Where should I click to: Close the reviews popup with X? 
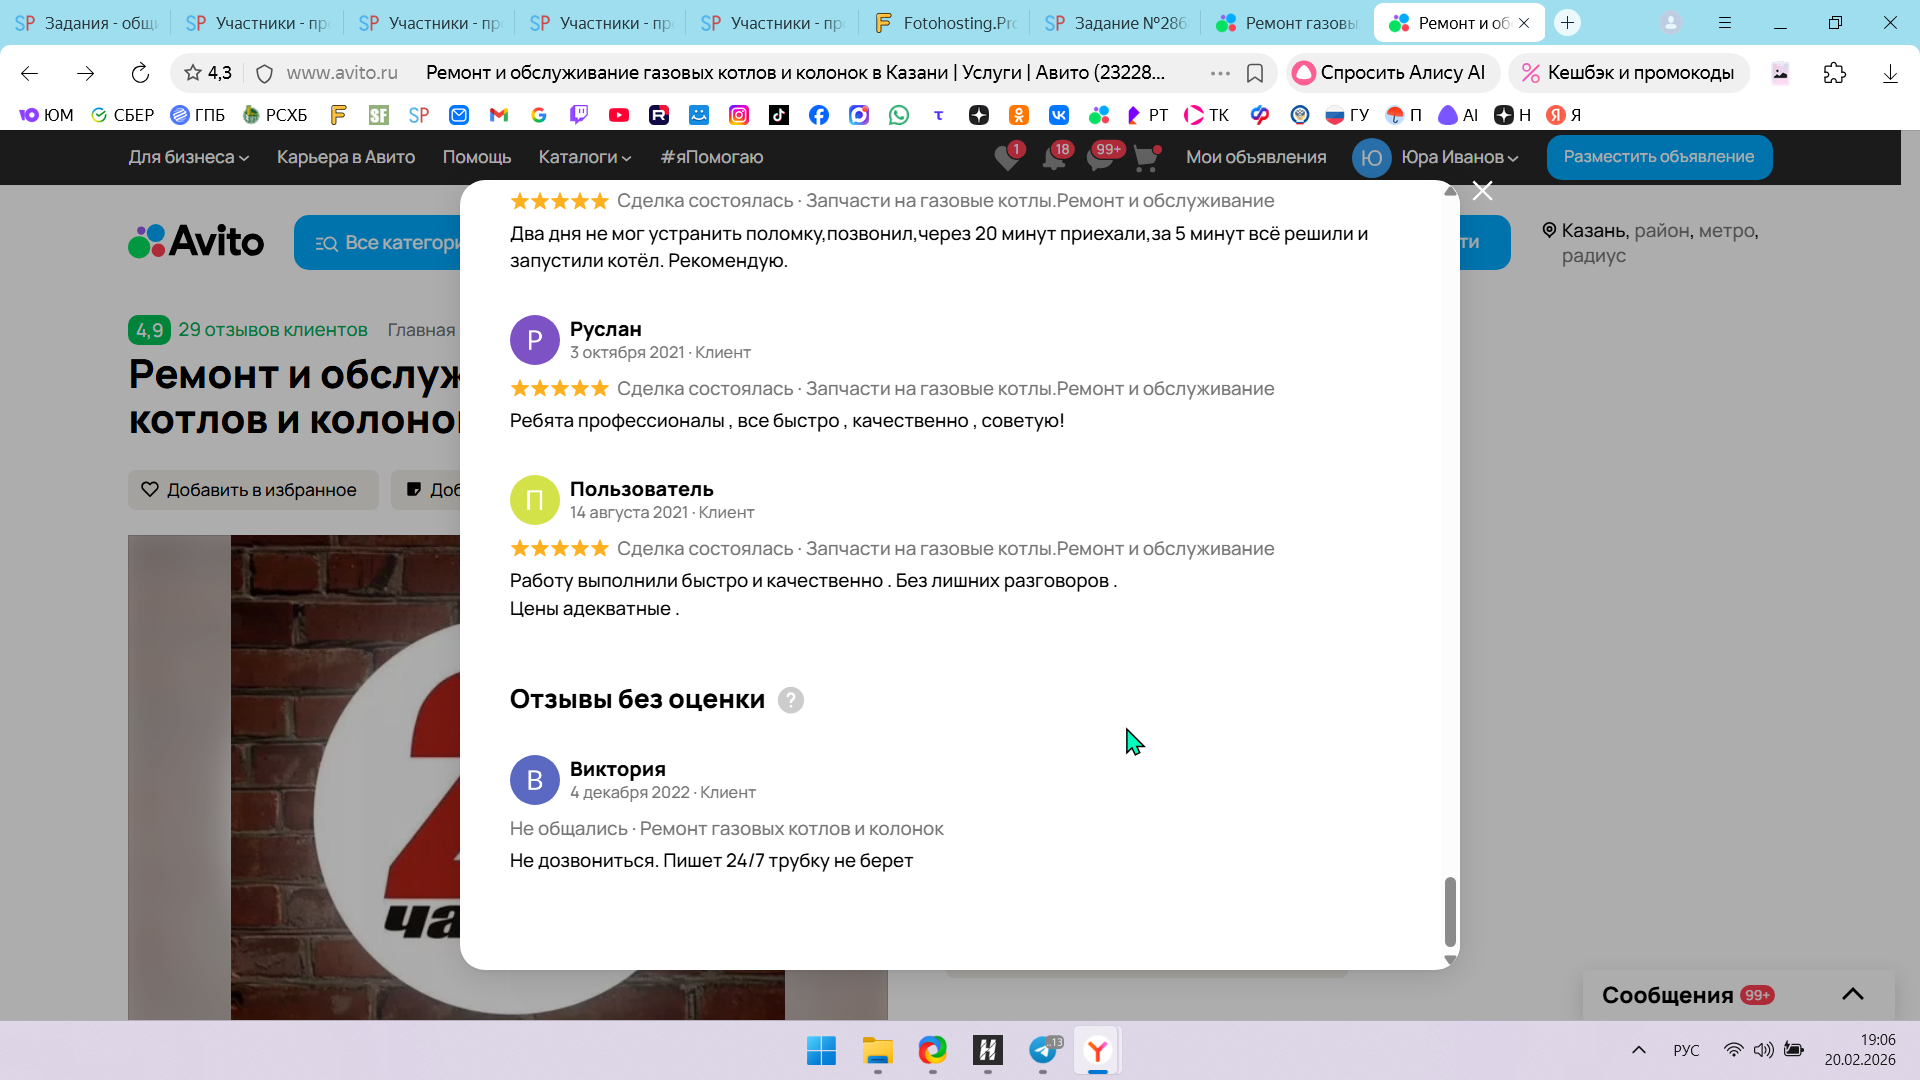tap(1482, 191)
